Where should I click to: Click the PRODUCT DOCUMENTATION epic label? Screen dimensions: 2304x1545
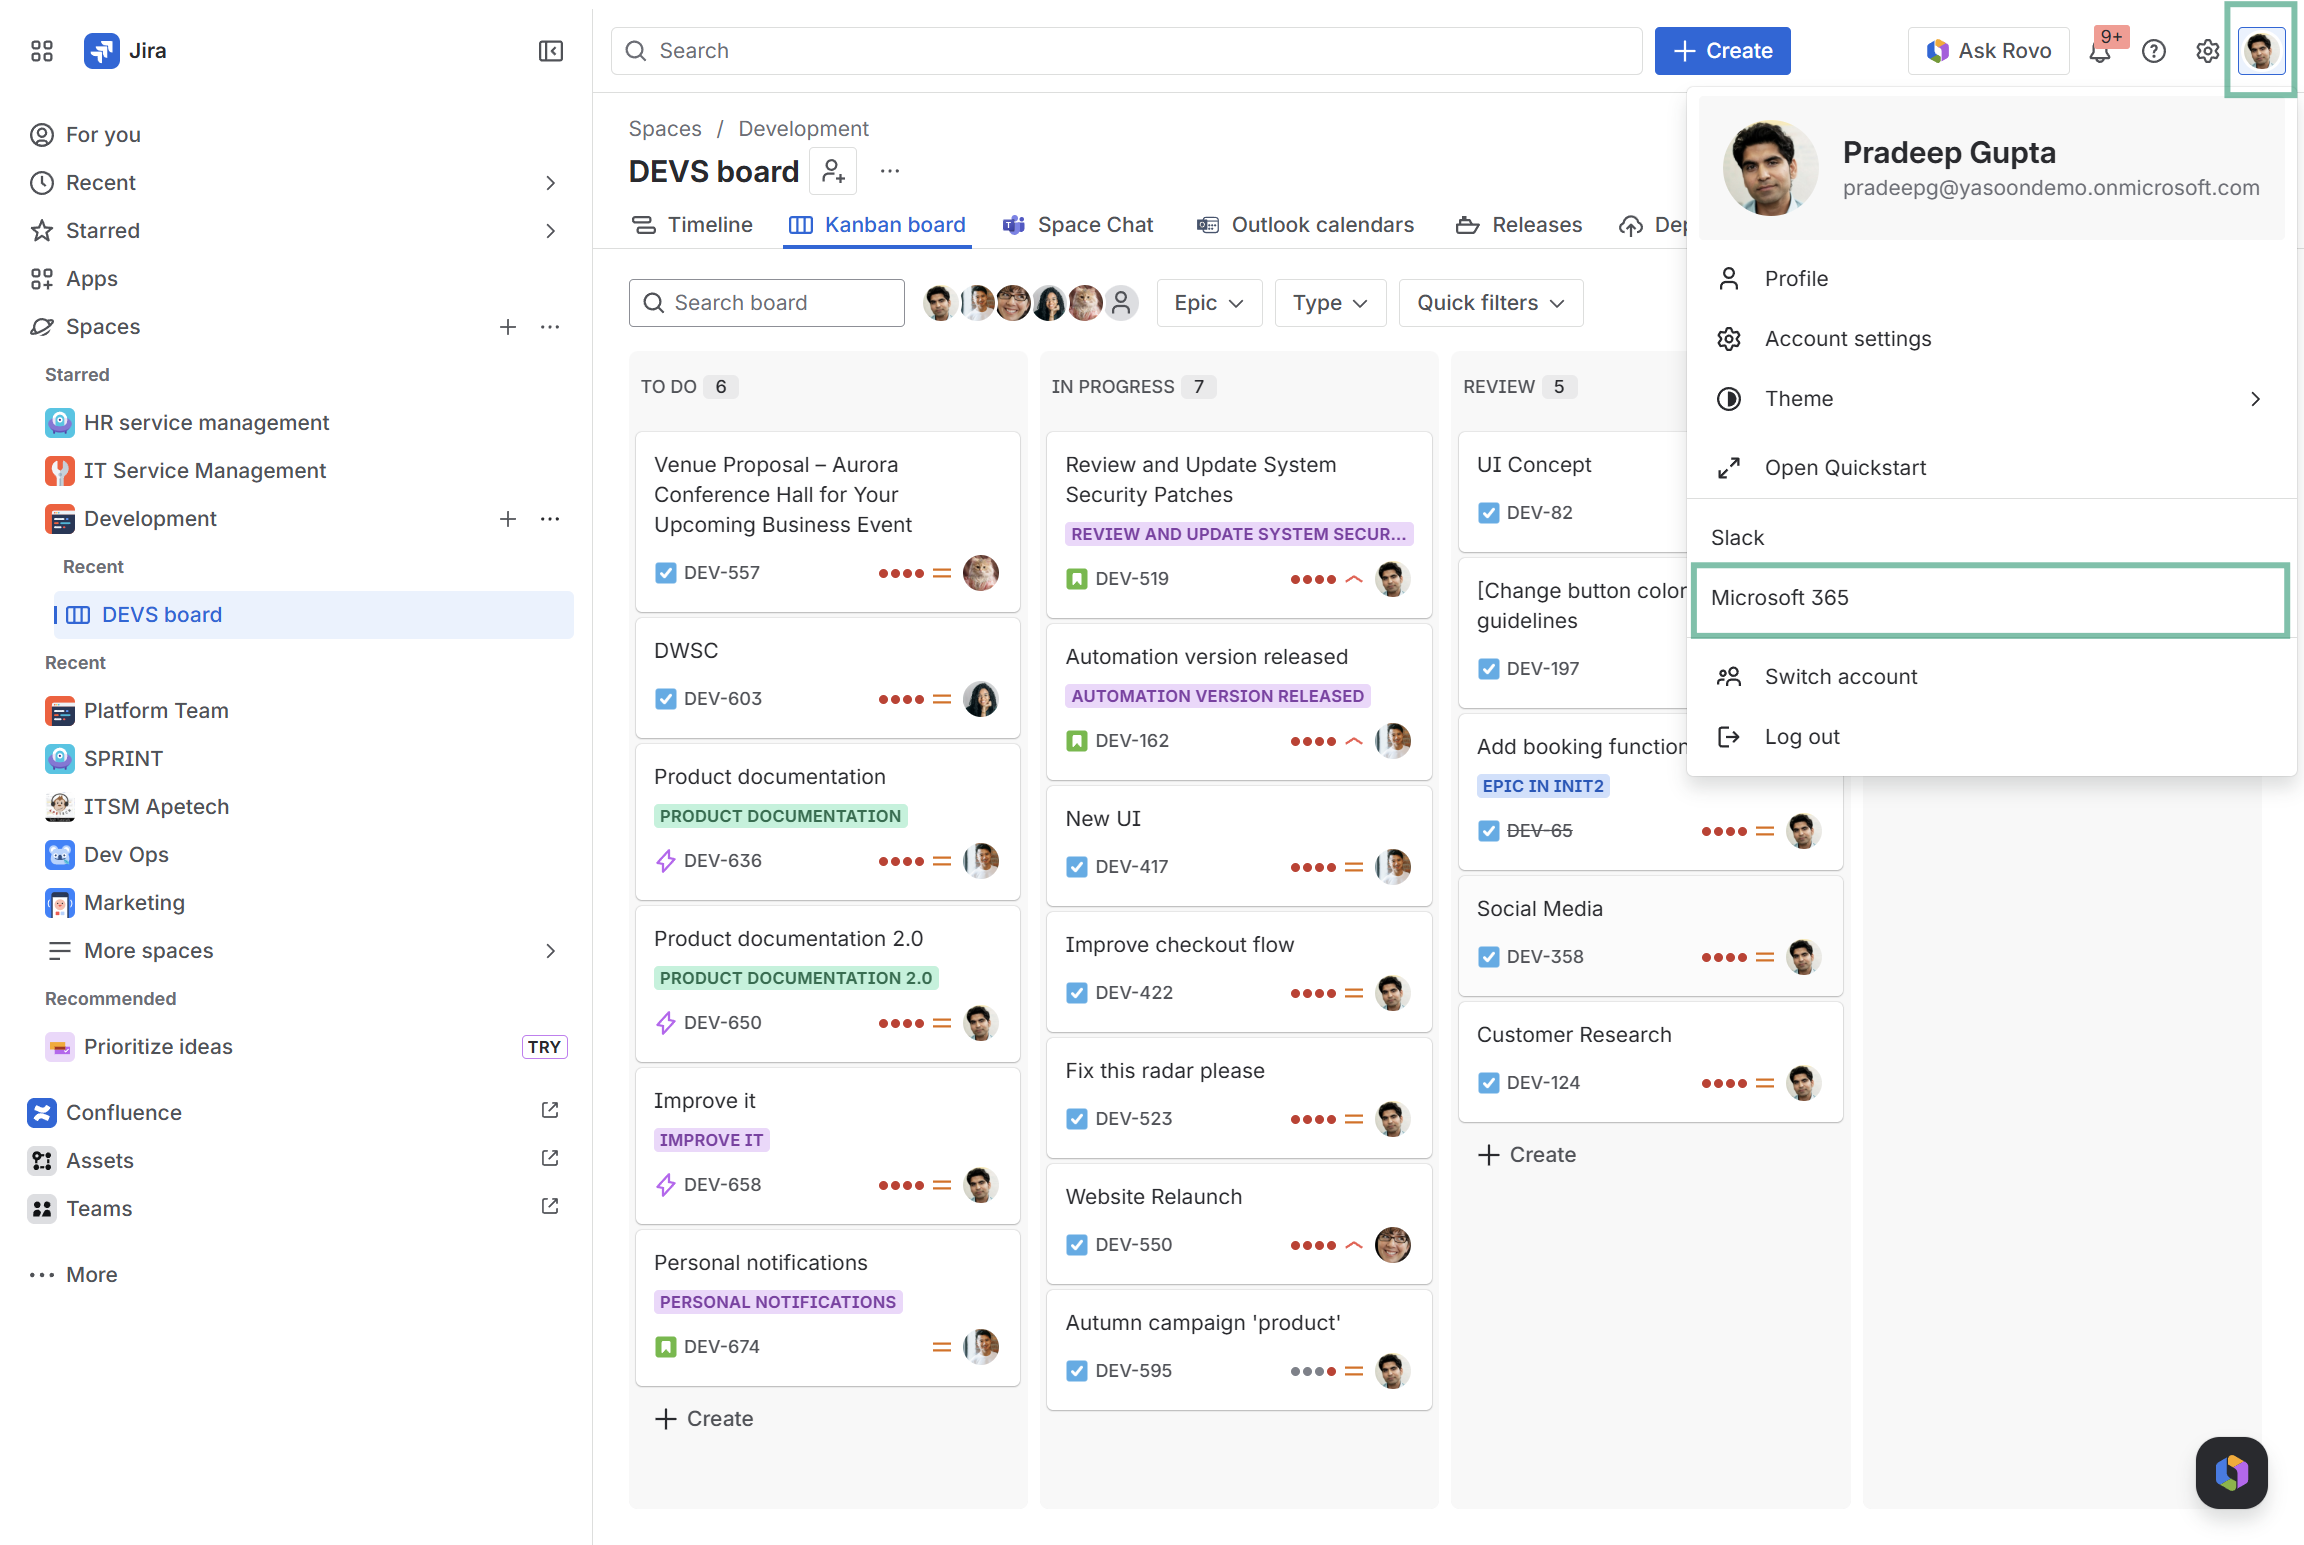[780, 816]
